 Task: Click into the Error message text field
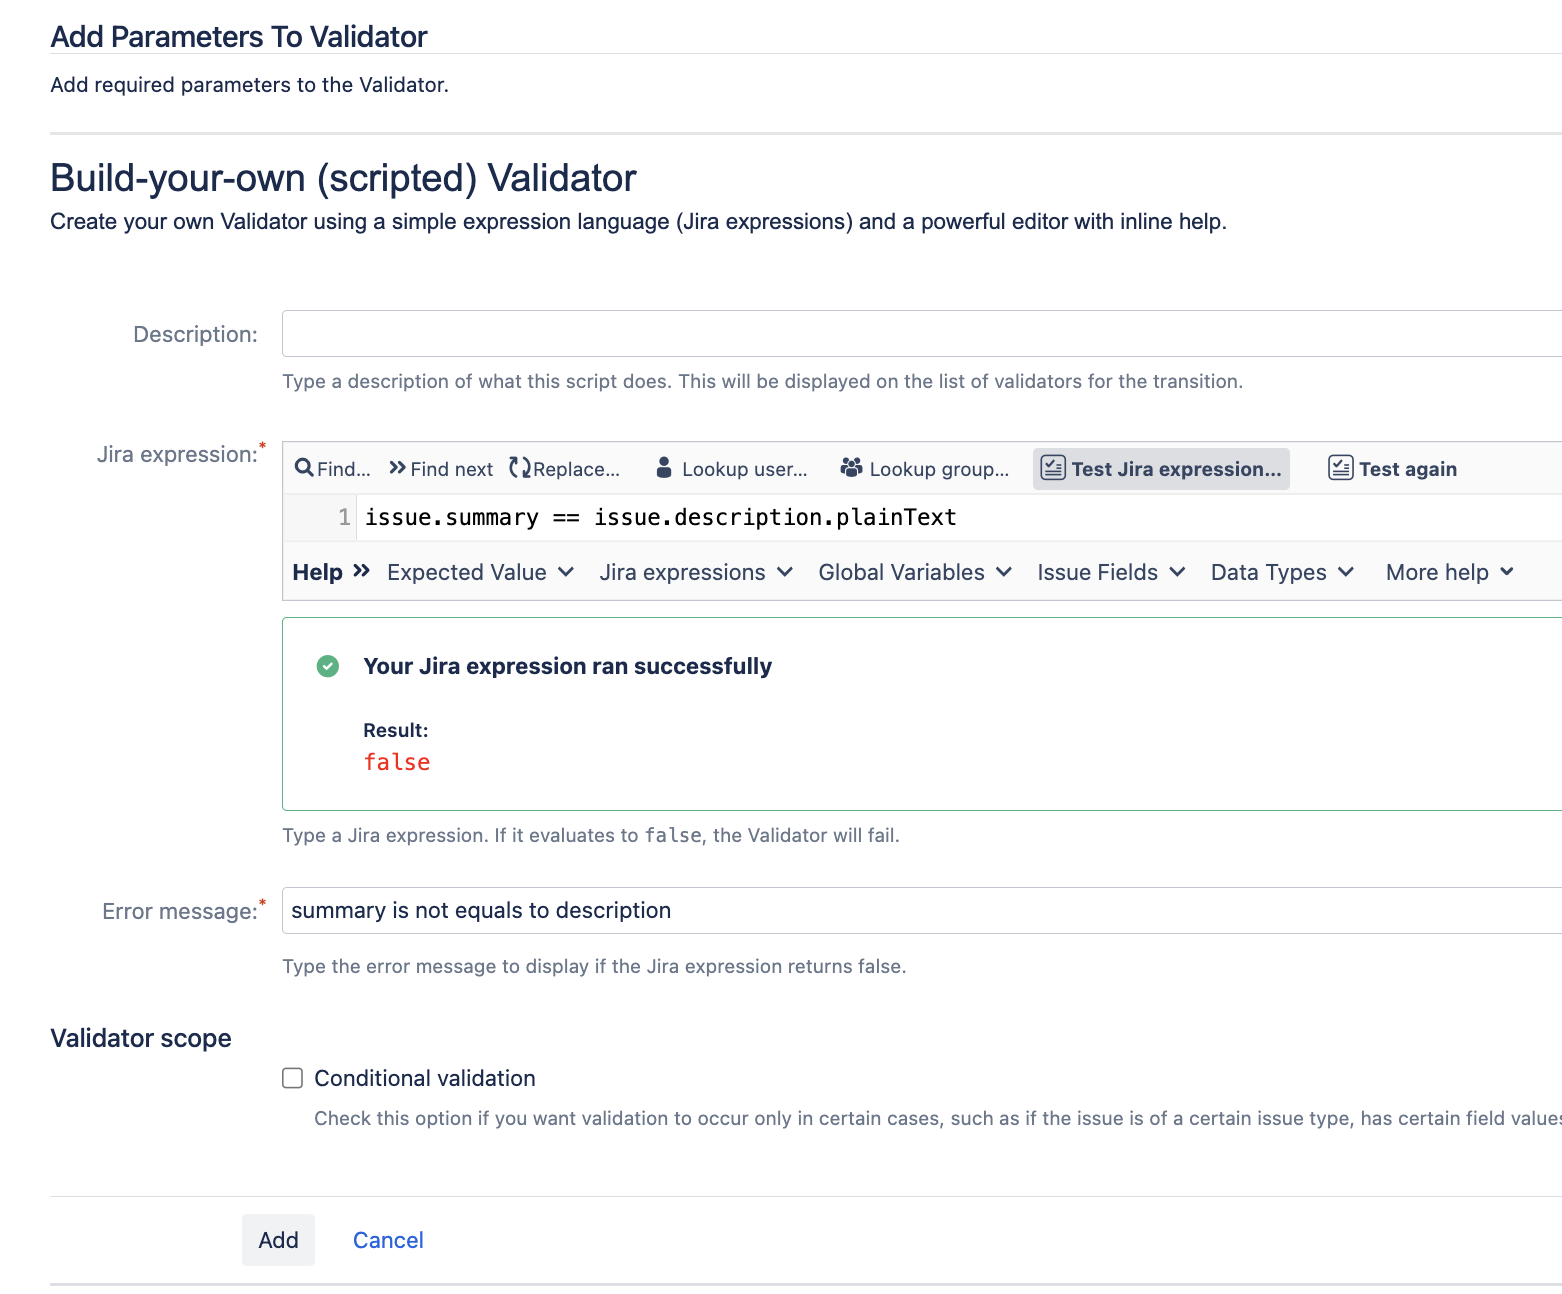pyautogui.click(x=922, y=910)
